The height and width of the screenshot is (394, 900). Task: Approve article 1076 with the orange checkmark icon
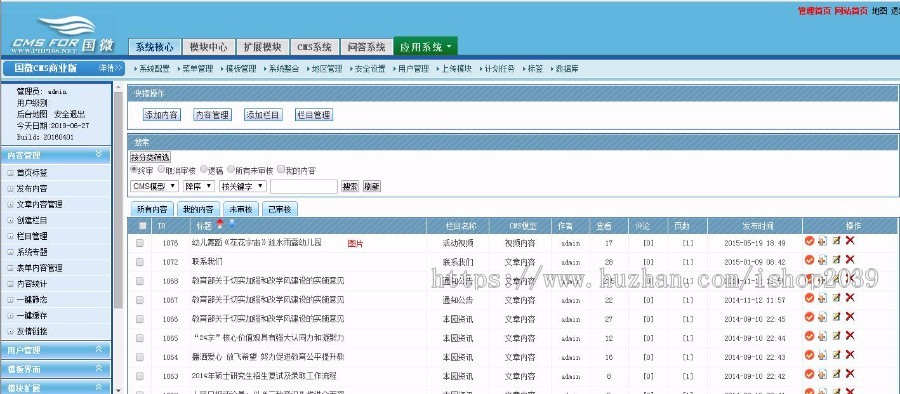[809, 241]
